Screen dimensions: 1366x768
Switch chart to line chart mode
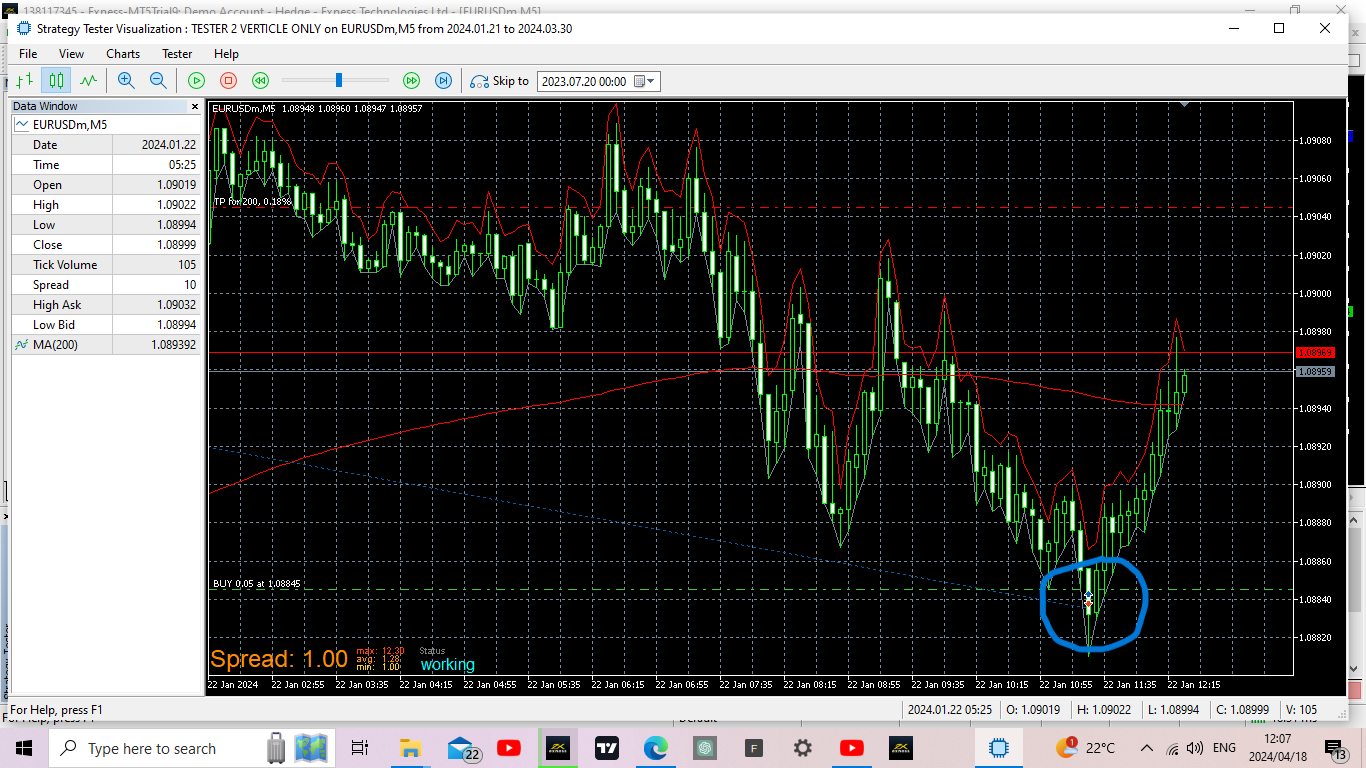coord(89,81)
